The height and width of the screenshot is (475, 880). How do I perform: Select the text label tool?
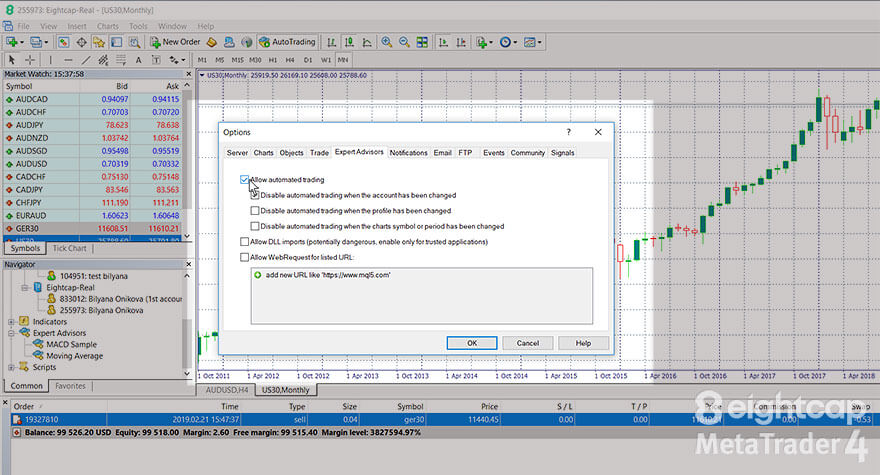[x=156, y=60]
